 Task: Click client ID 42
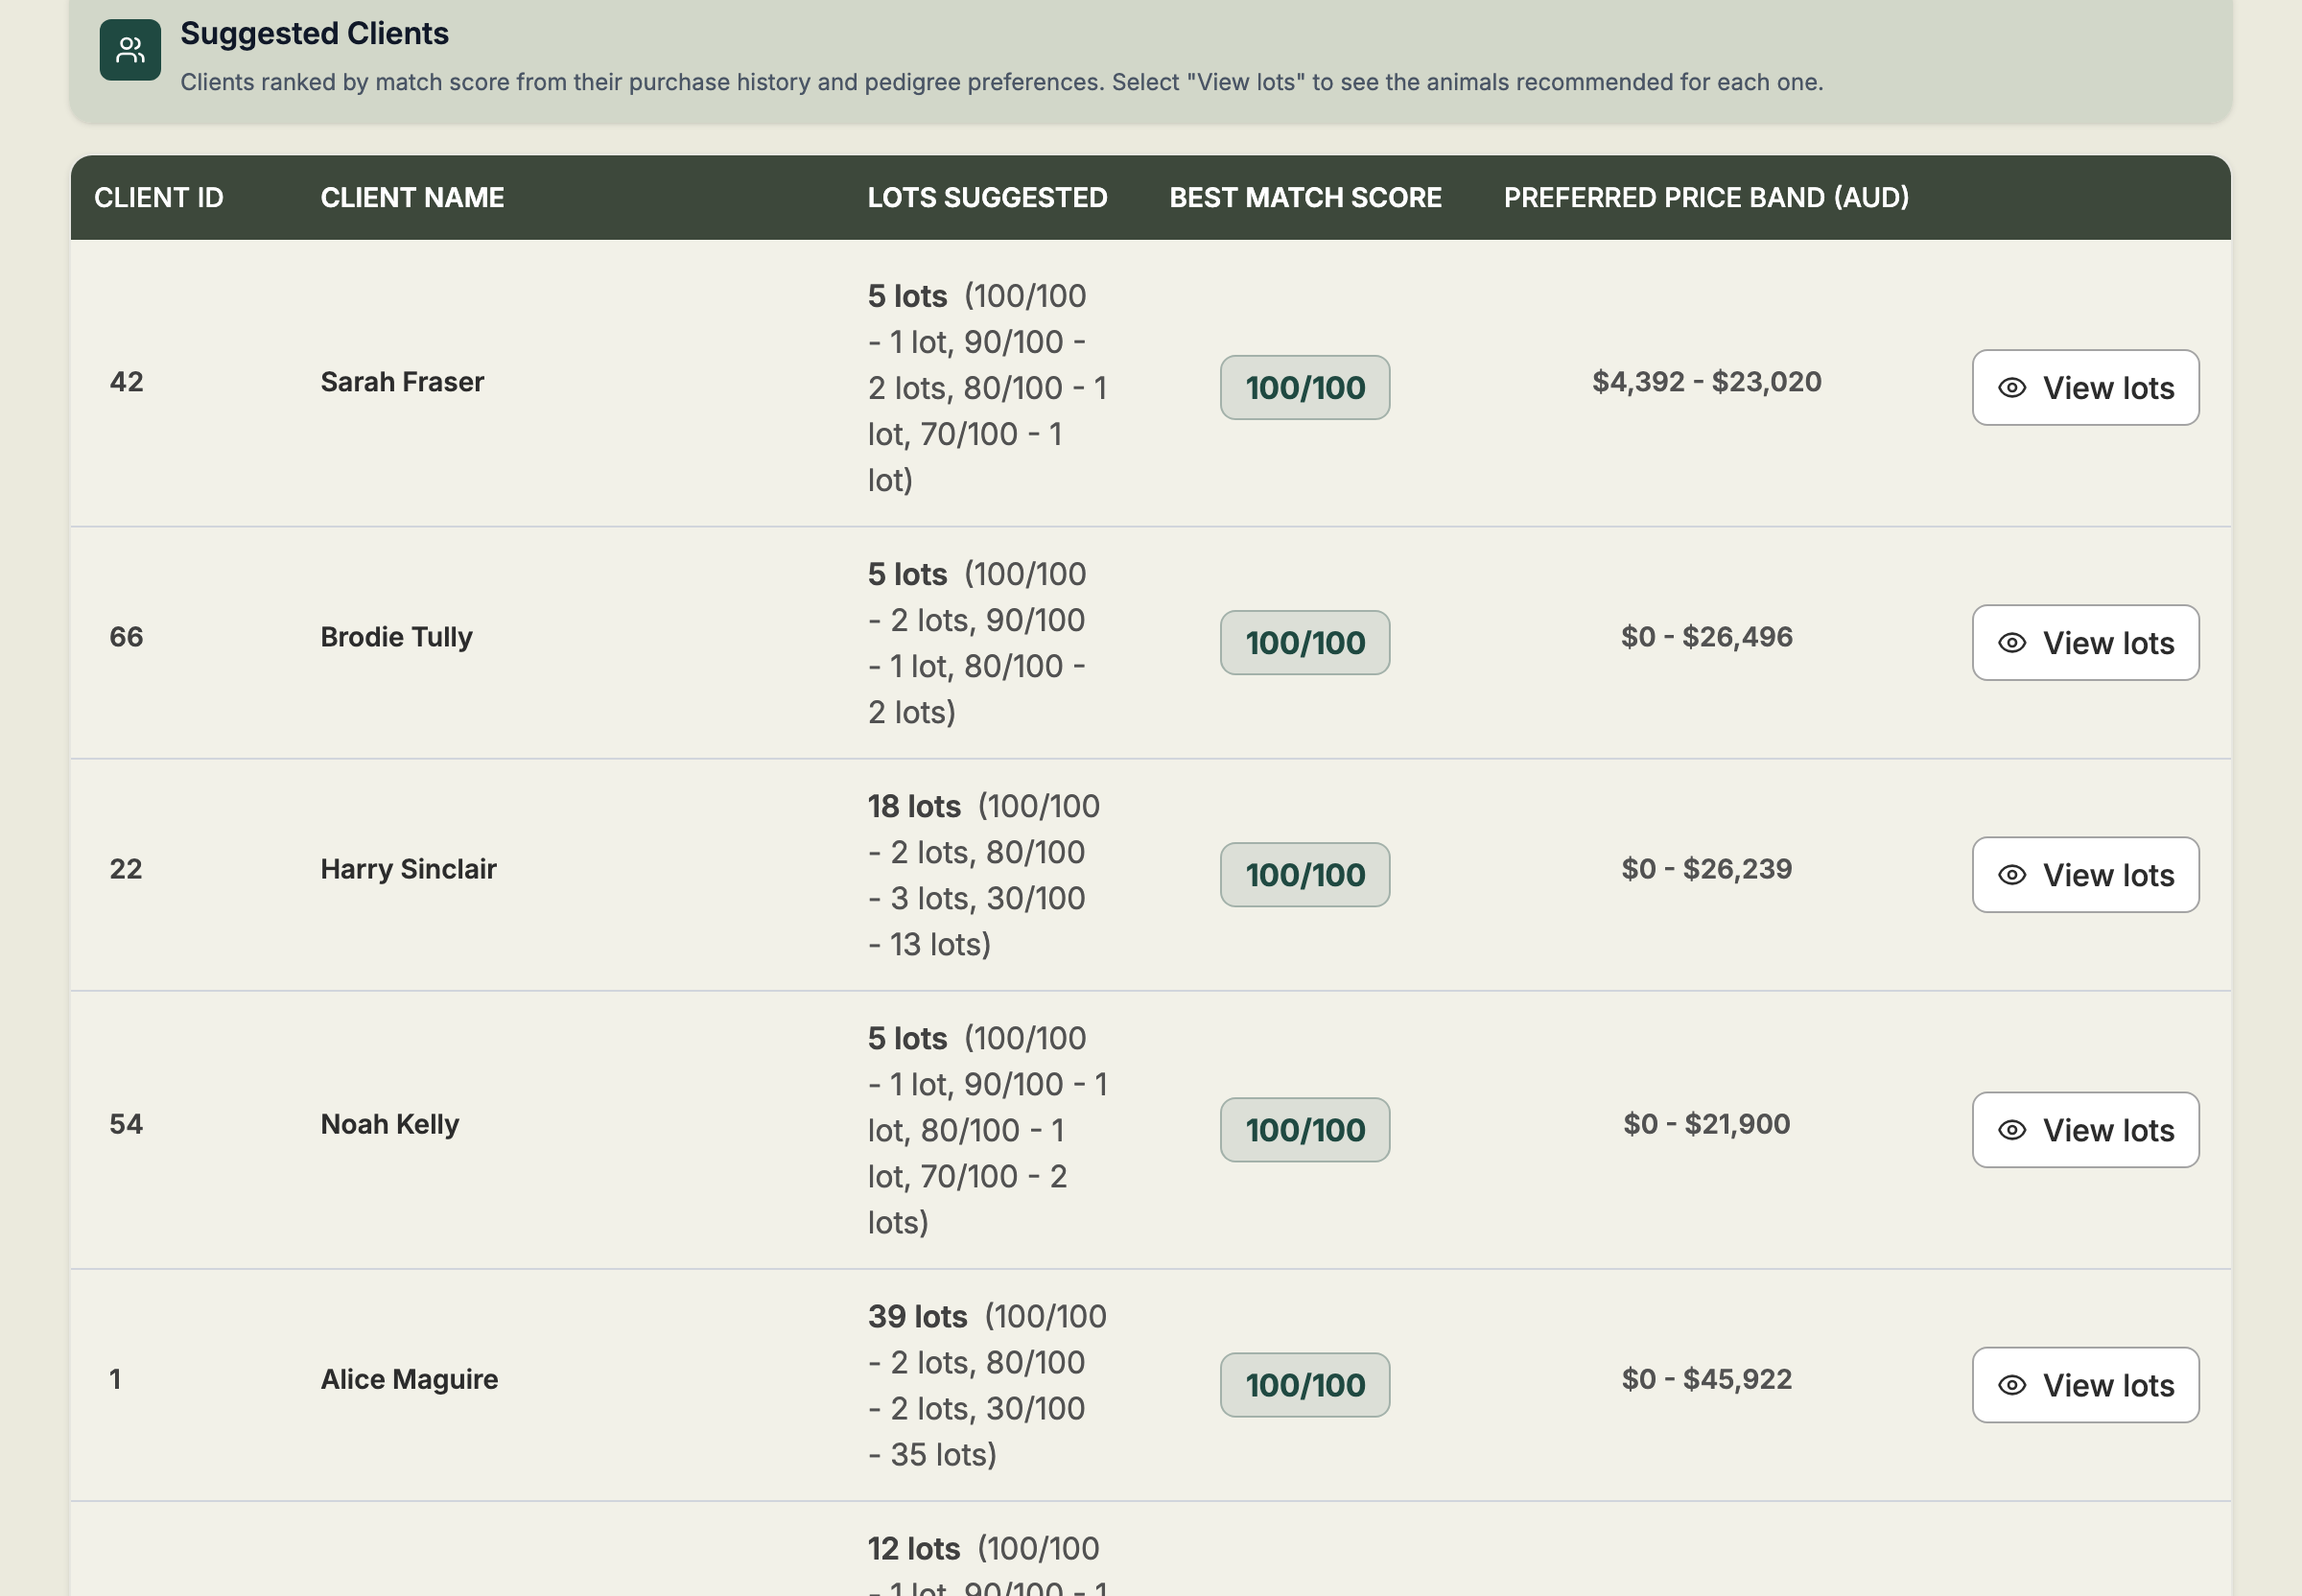point(126,382)
